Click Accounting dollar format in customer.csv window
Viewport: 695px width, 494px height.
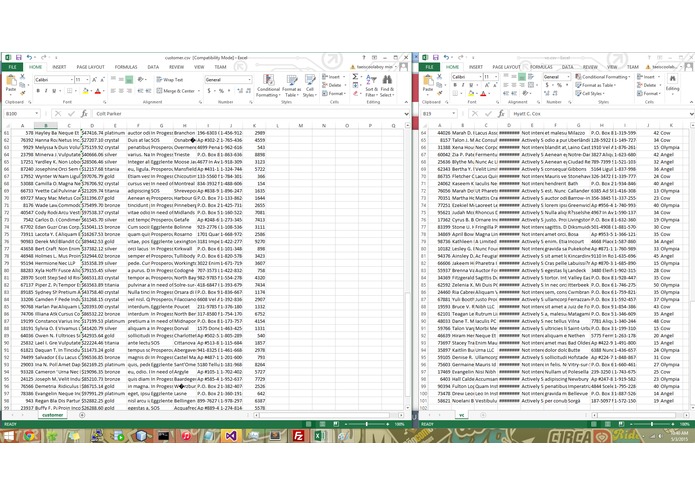coord(209,91)
